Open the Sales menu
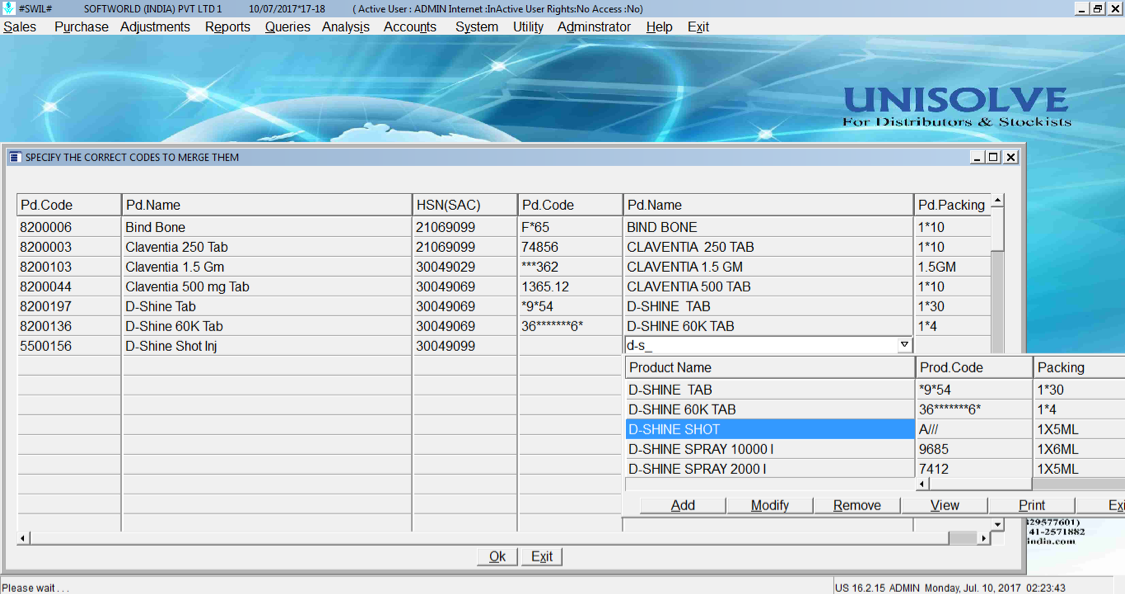The width and height of the screenshot is (1125, 594). [19, 27]
